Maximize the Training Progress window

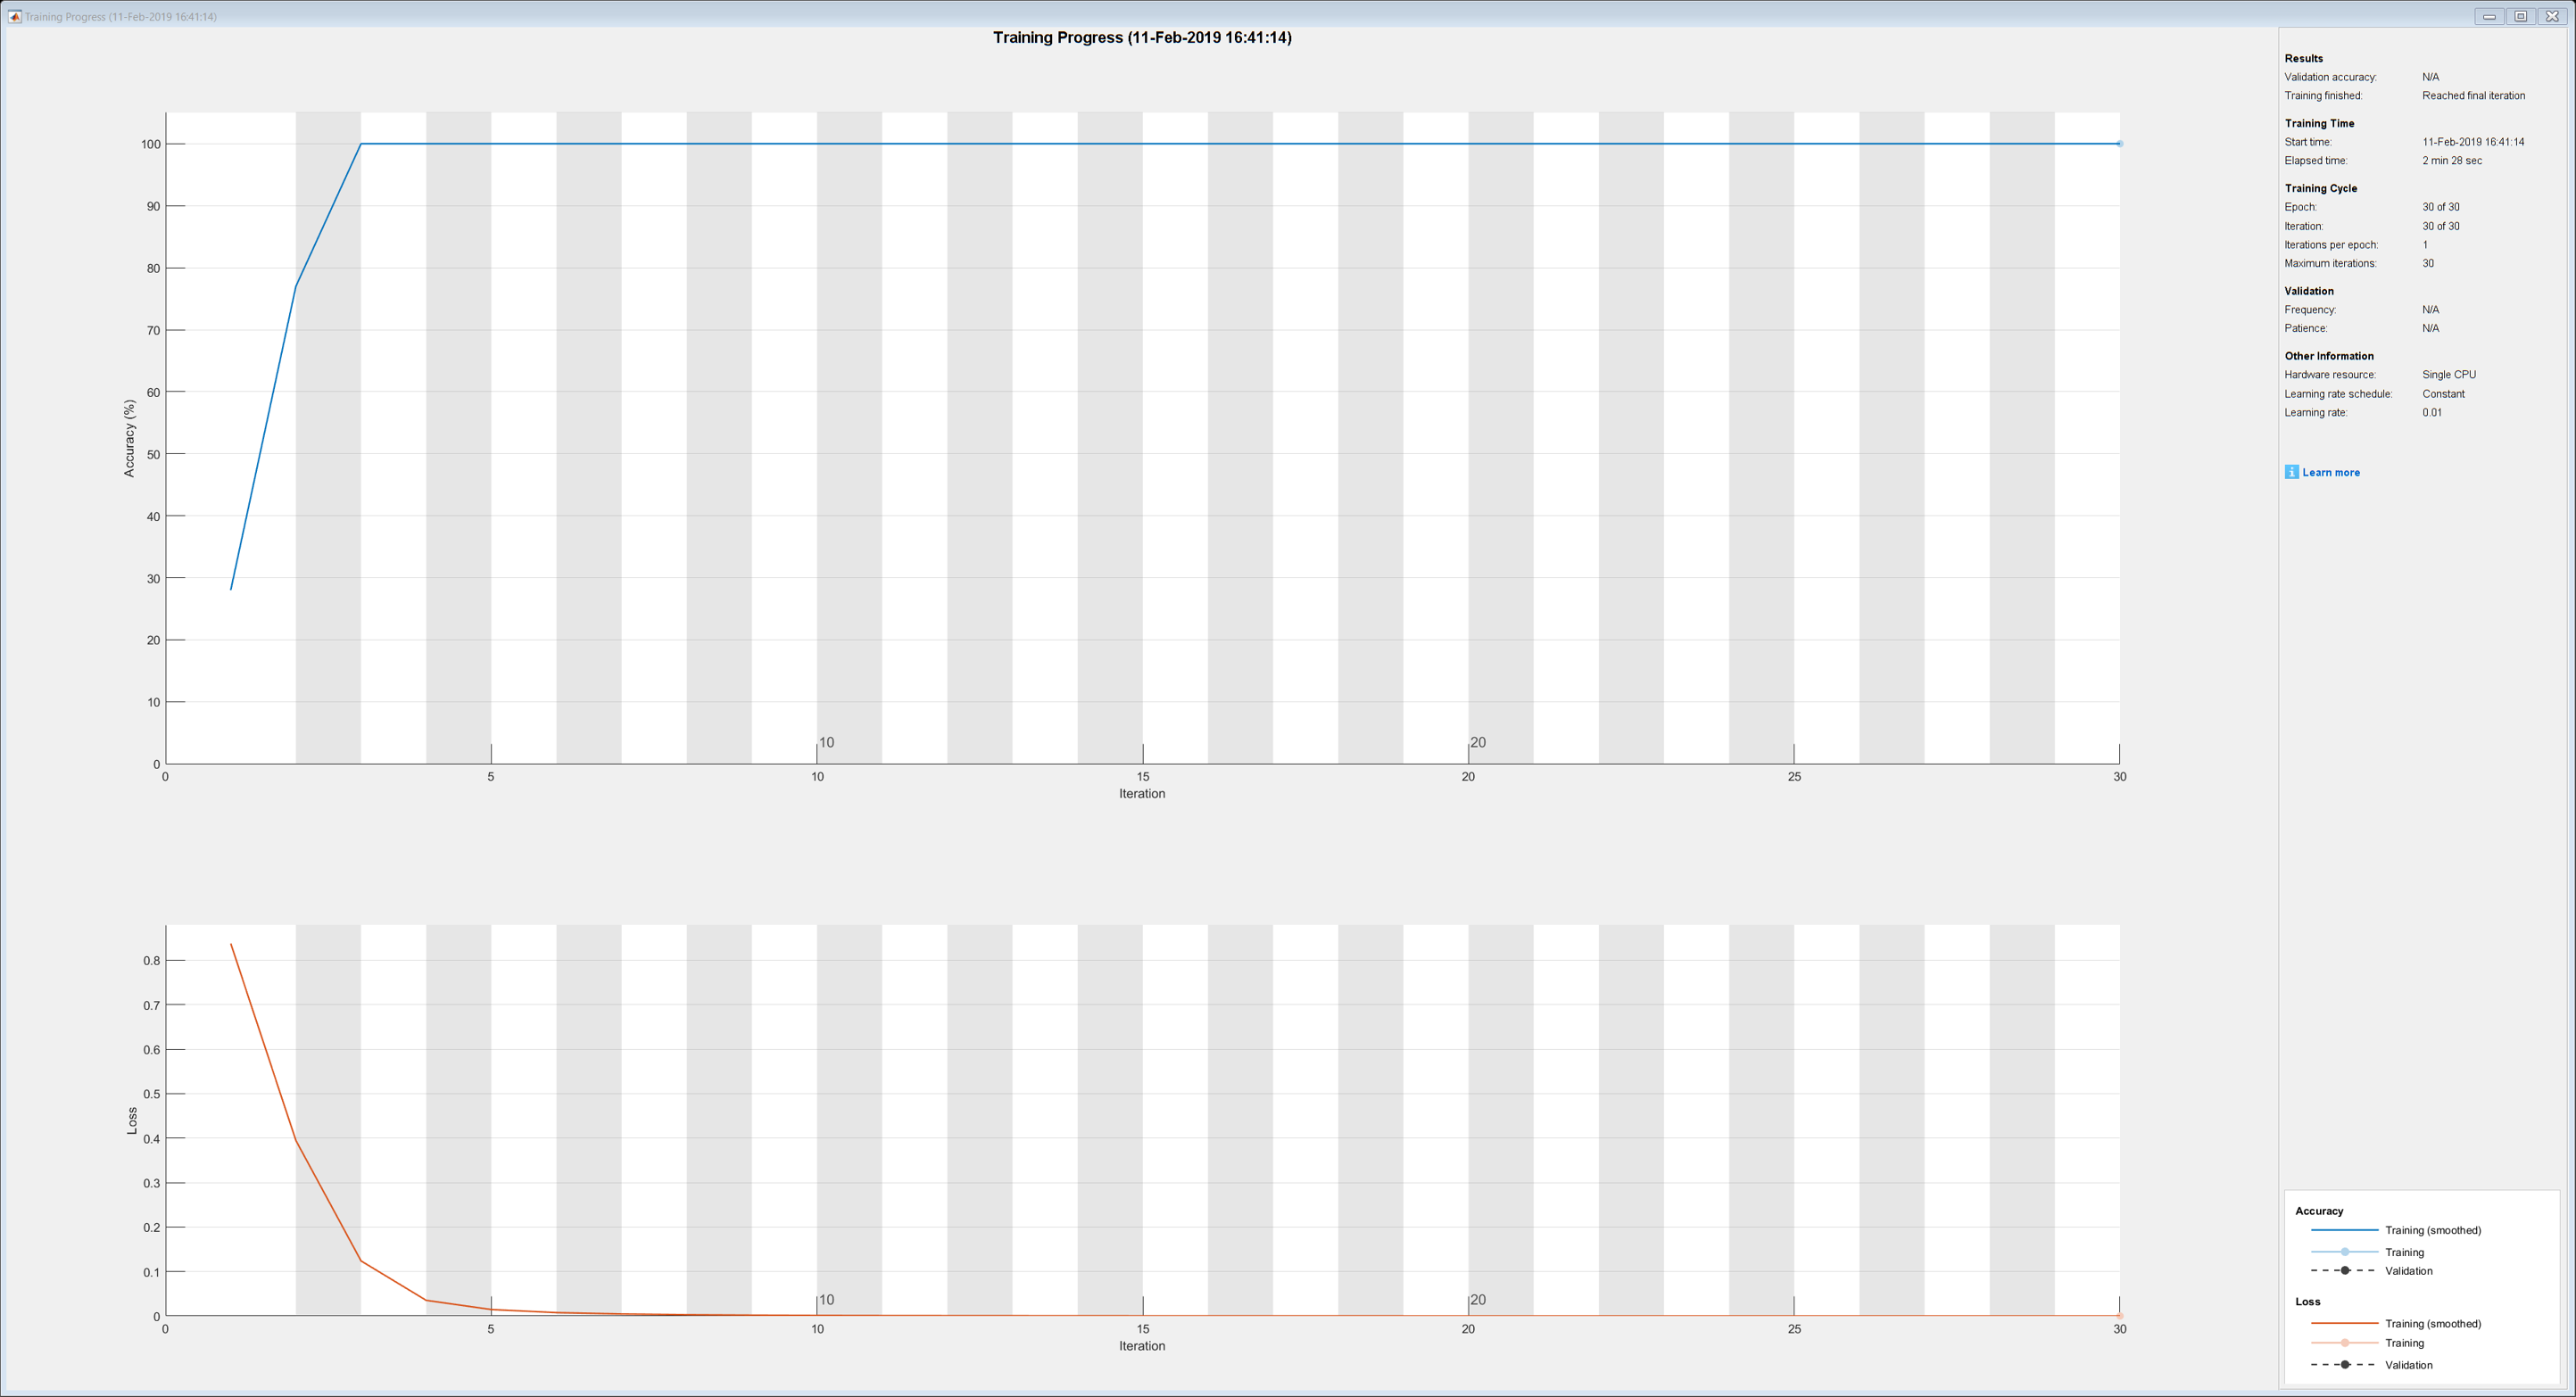coord(2520,16)
